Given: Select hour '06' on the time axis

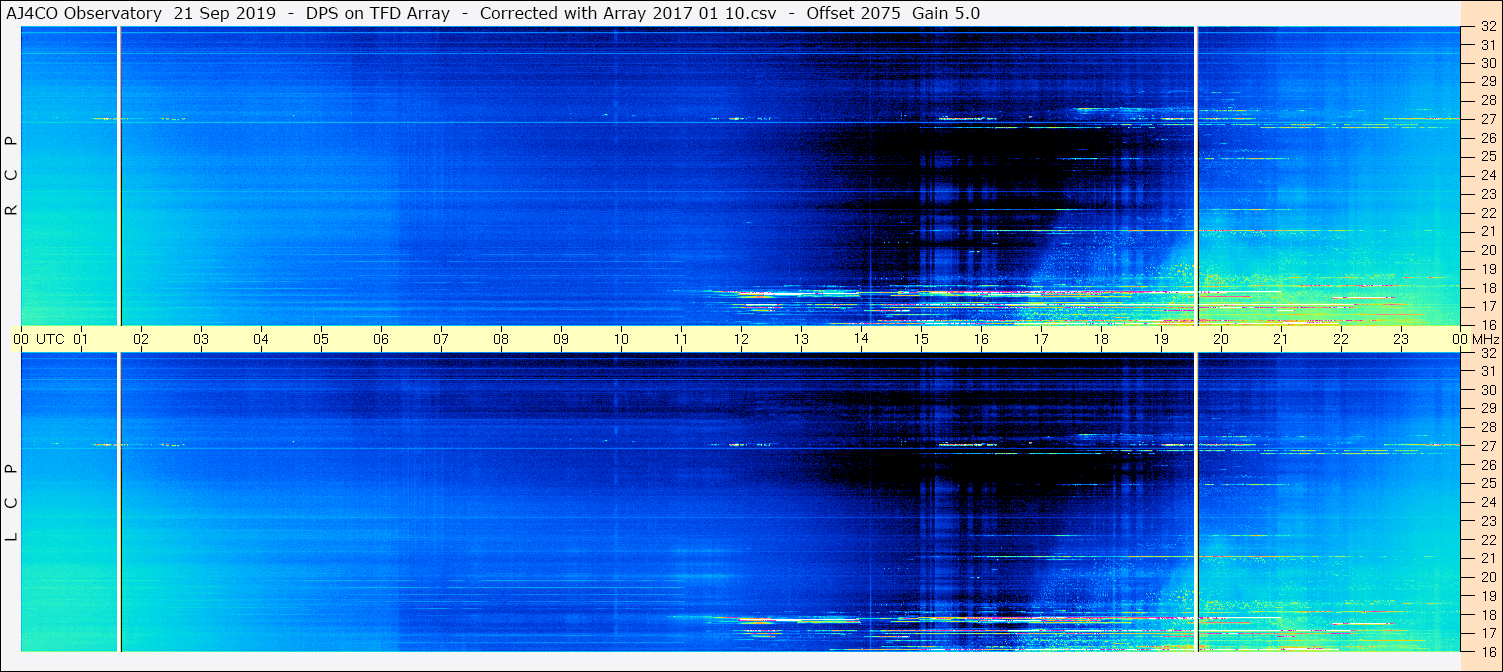Looking at the screenshot, I should click(x=381, y=339).
